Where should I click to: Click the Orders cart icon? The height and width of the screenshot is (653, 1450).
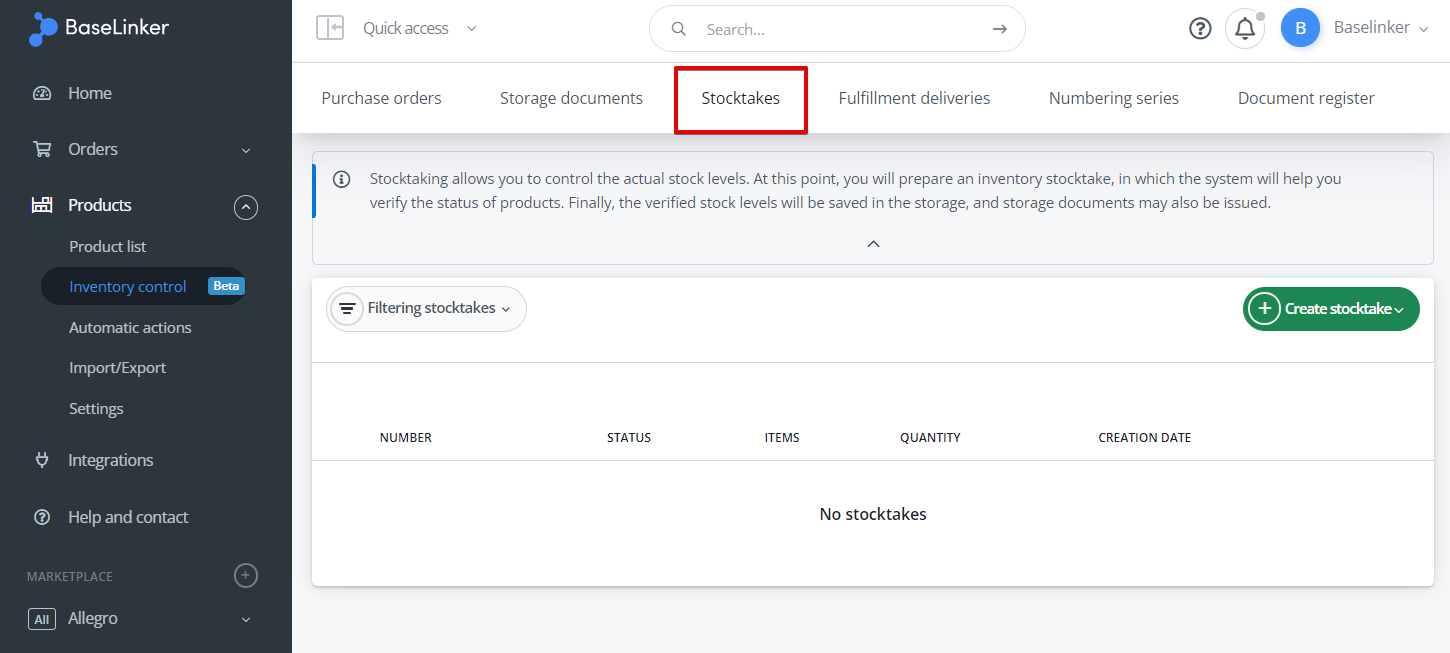tap(42, 149)
